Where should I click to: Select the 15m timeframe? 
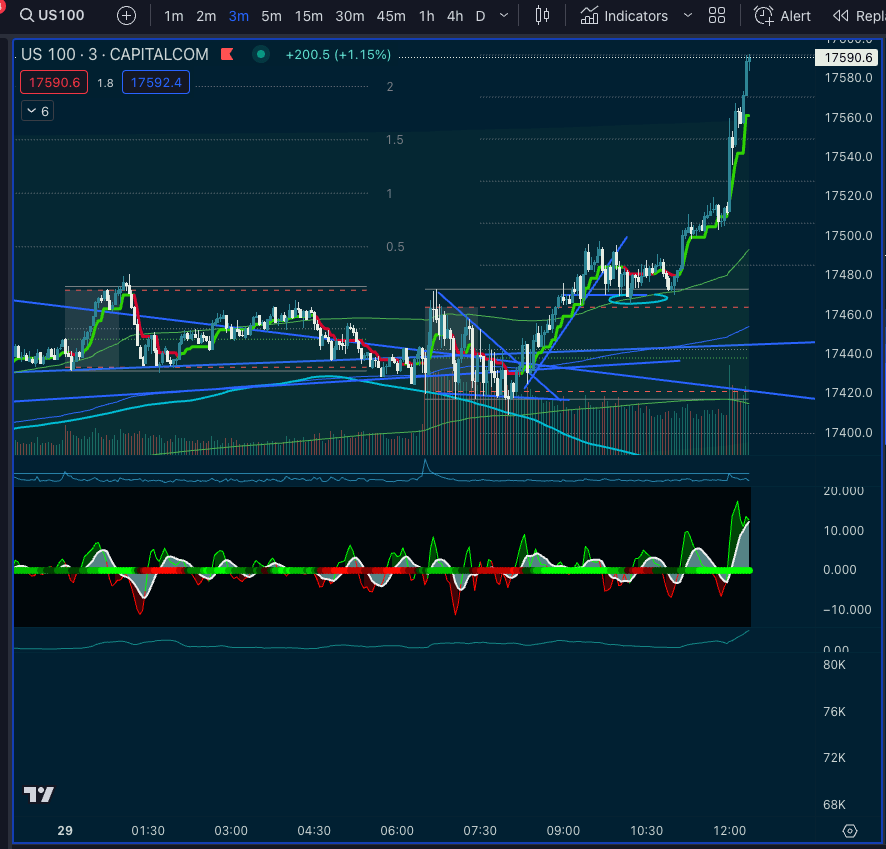pos(308,16)
